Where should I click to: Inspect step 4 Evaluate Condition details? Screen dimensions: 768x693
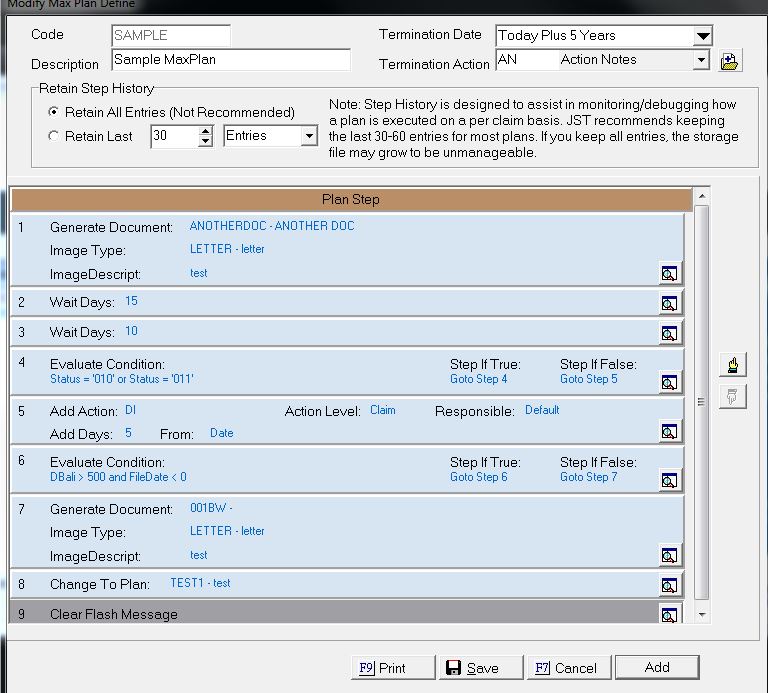[669, 382]
